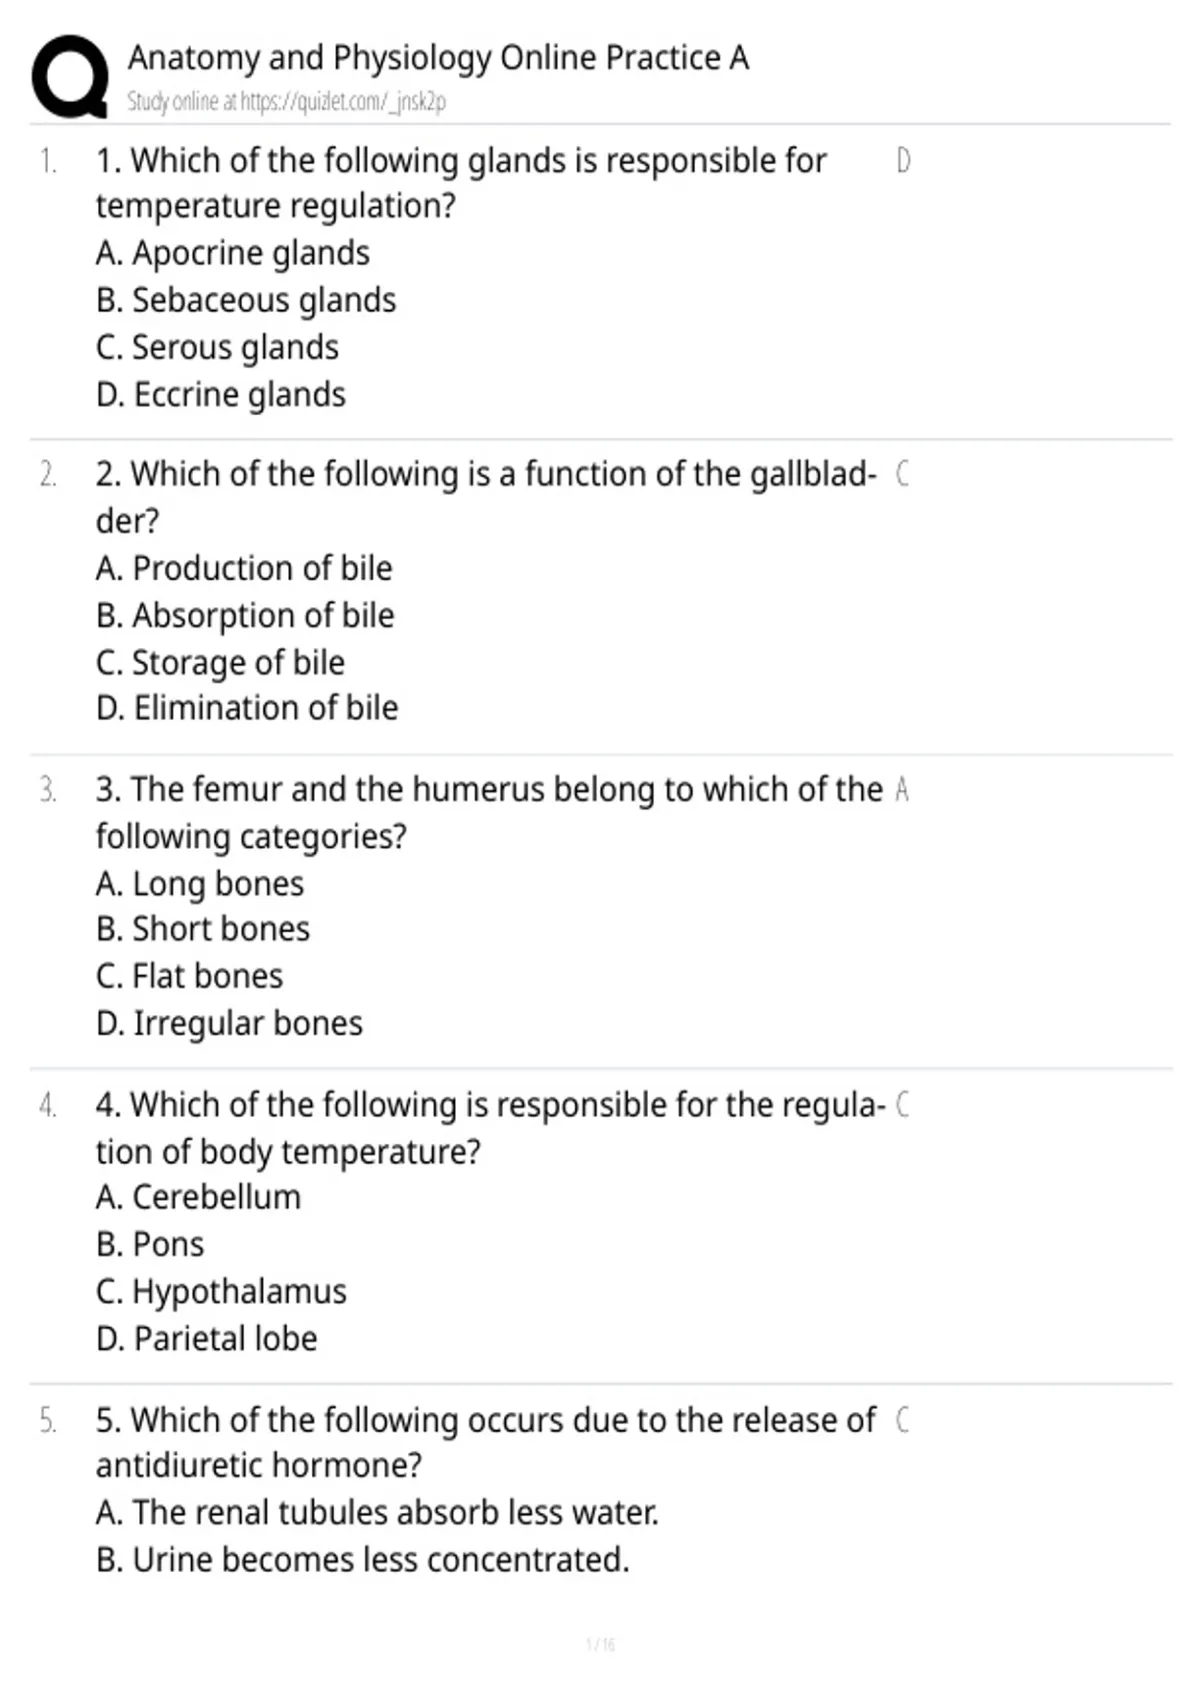Screen dimensions: 1200x1700
Task: Pick B. Pons answer
Action: coord(150,1244)
